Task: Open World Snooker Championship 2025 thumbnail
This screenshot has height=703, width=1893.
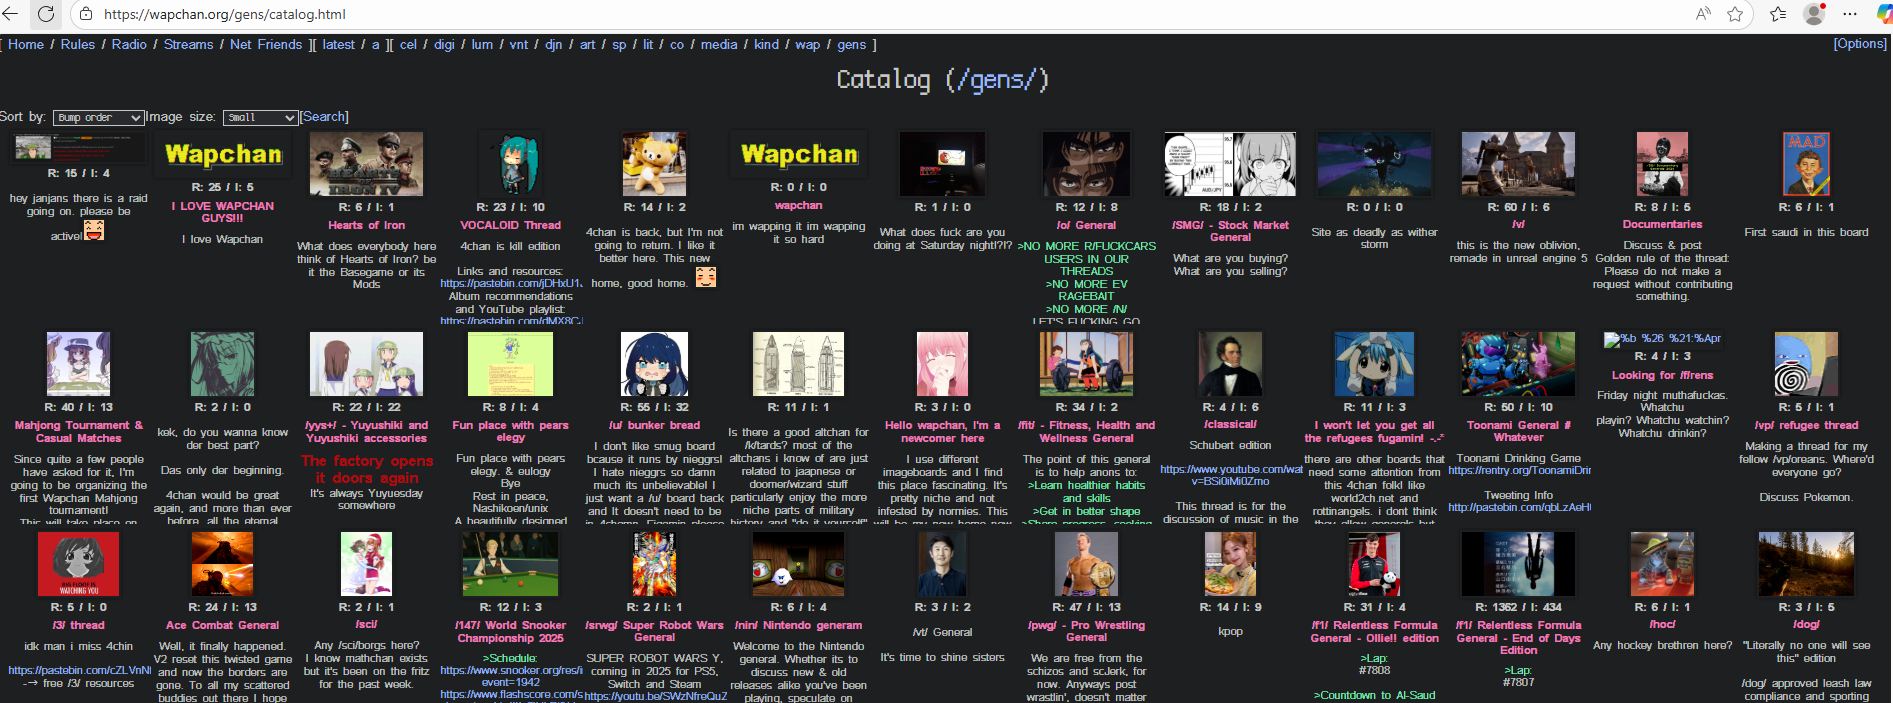Action: pyautogui.click(x=510, y=565)
